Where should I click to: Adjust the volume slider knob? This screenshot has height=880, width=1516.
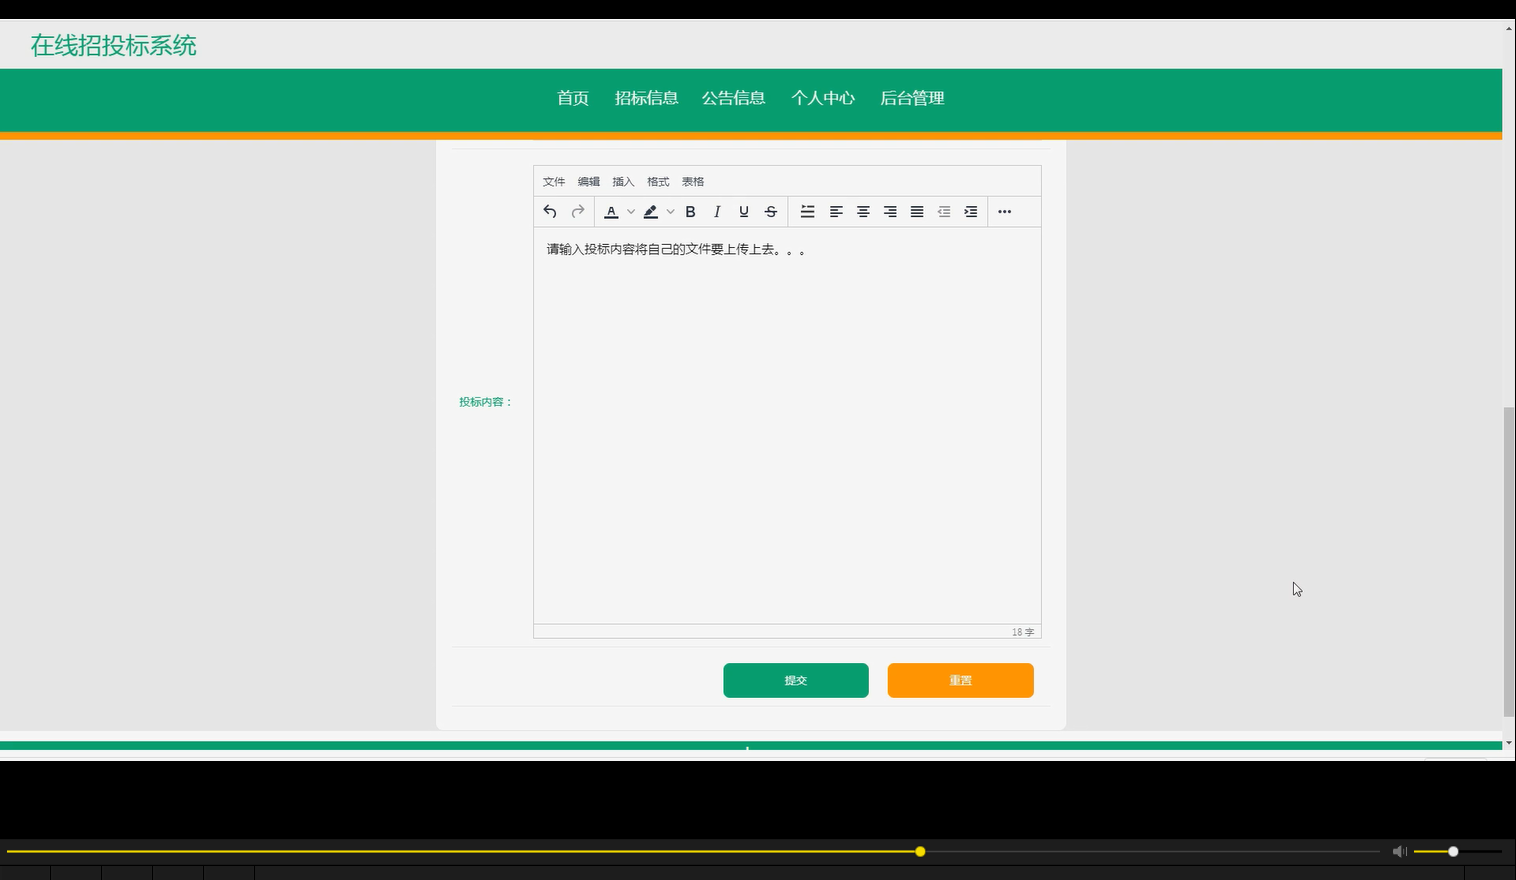pos(1453,852)
